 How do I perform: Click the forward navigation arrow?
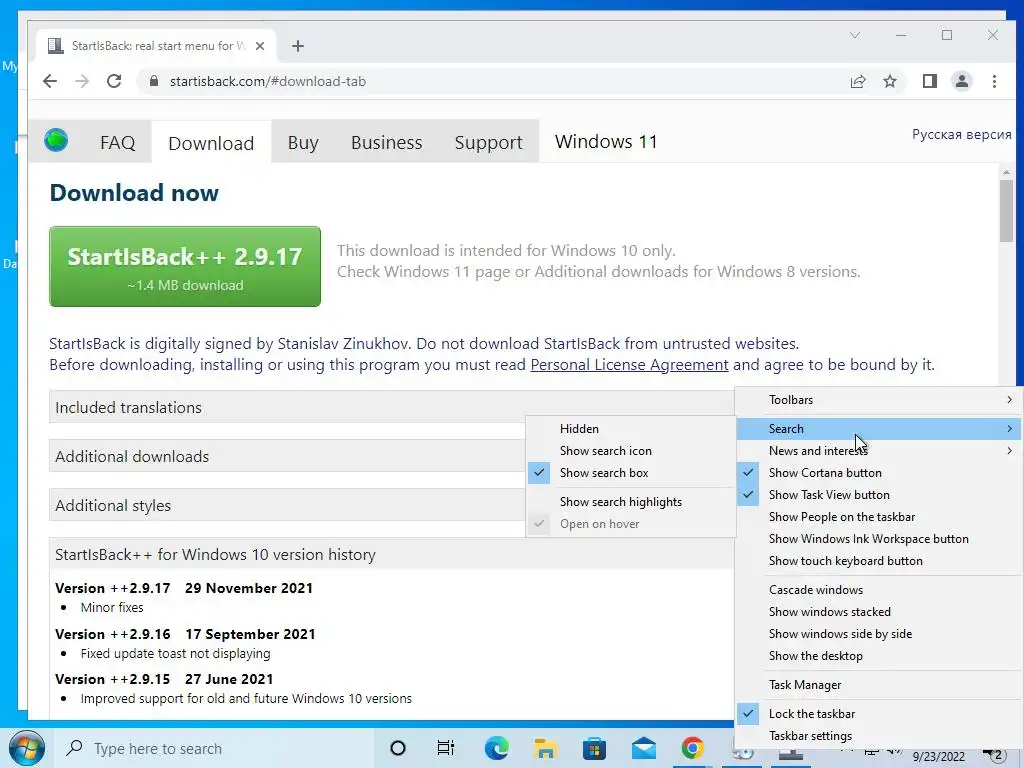(x=82, y=81)
